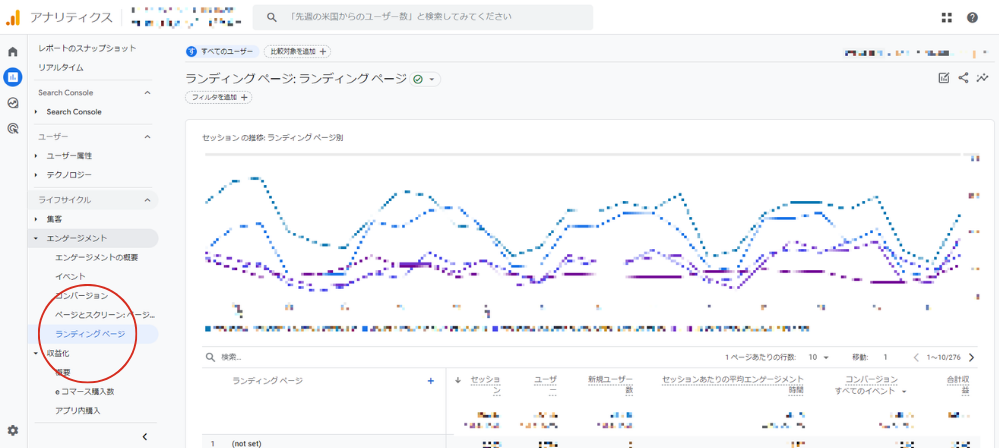Open アプリ内購入 report
Screen dimensions: 999x448
(x=78, y=410)
